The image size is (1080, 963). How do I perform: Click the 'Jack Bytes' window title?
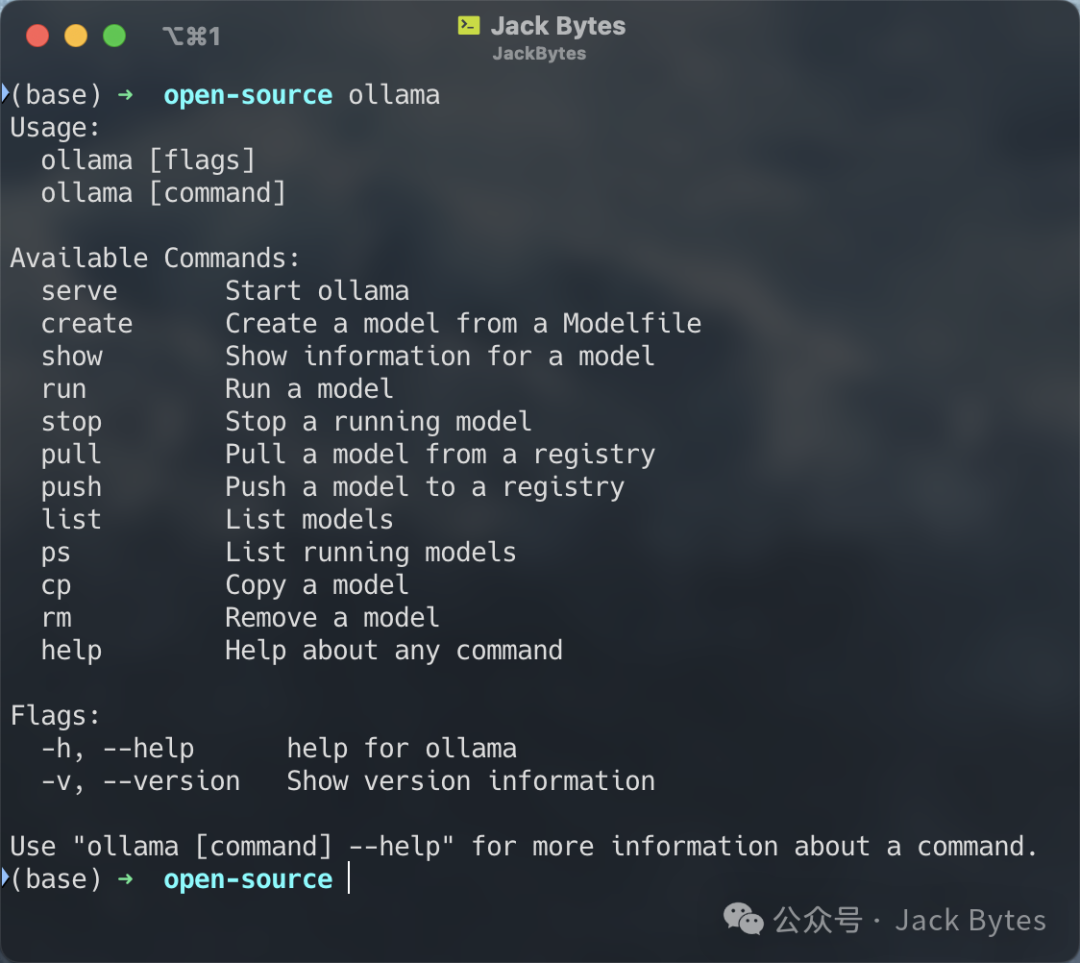(558, 26)
